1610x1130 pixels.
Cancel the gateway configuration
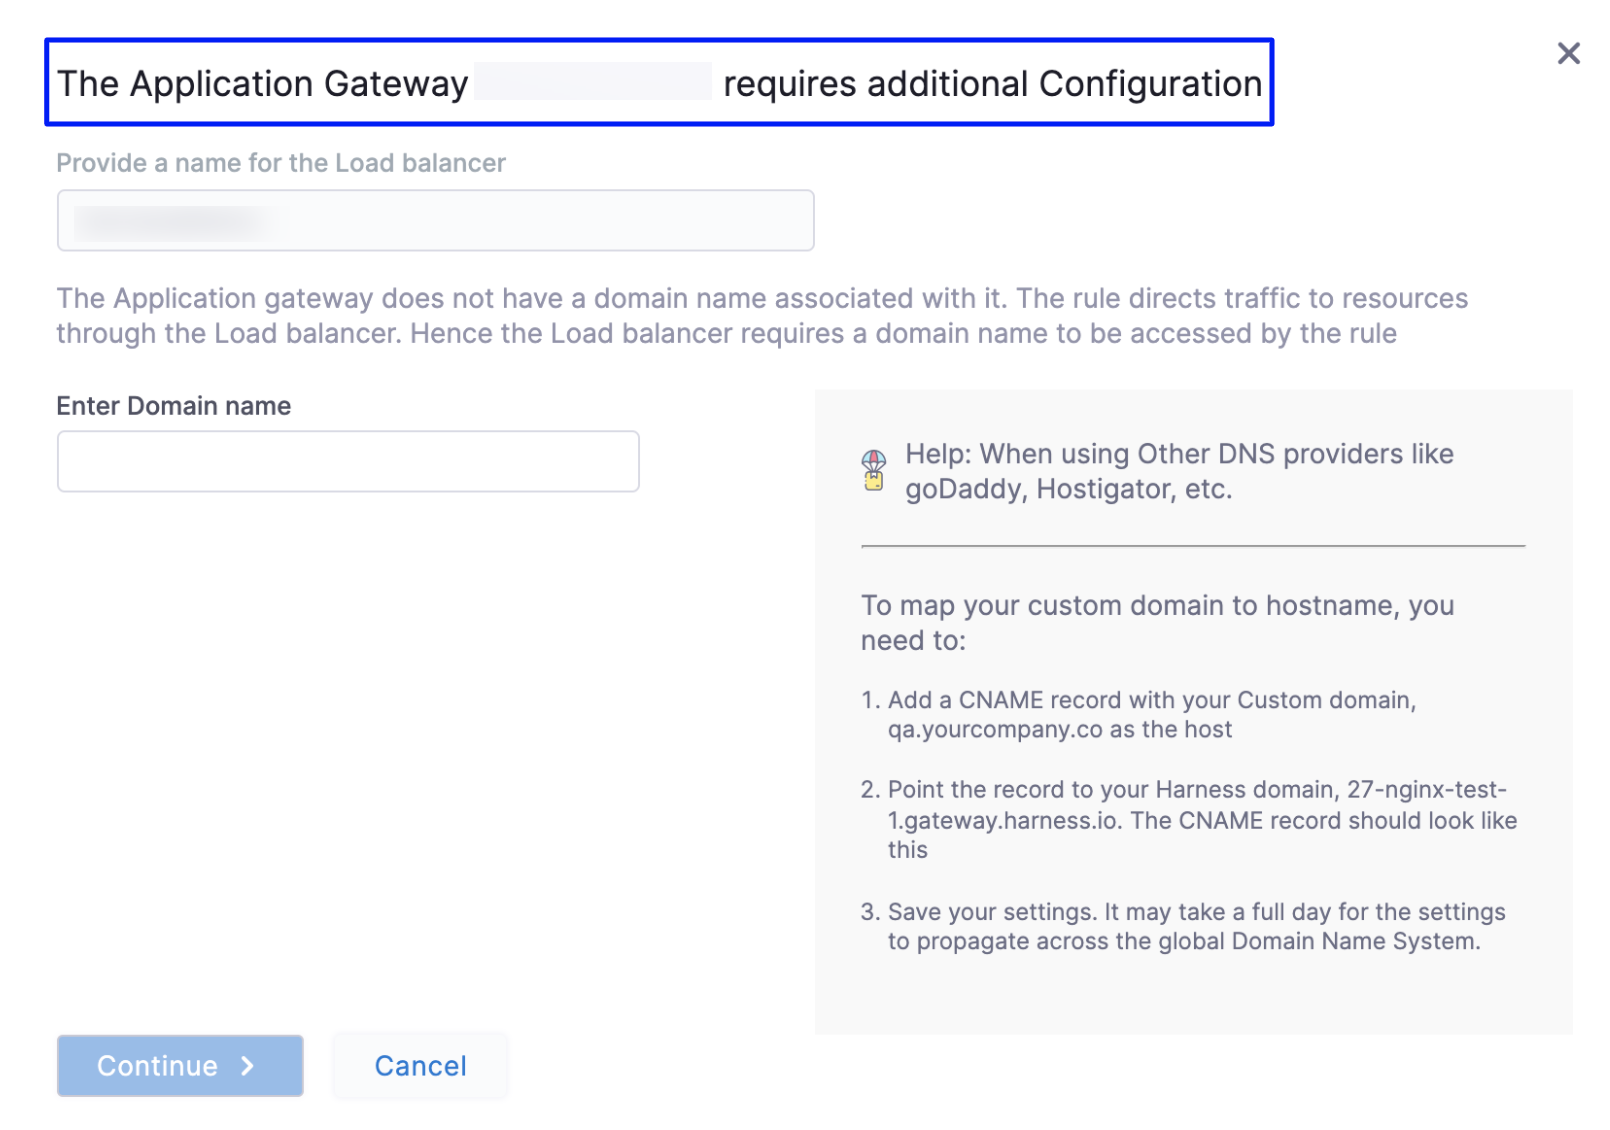[420, 1066]
